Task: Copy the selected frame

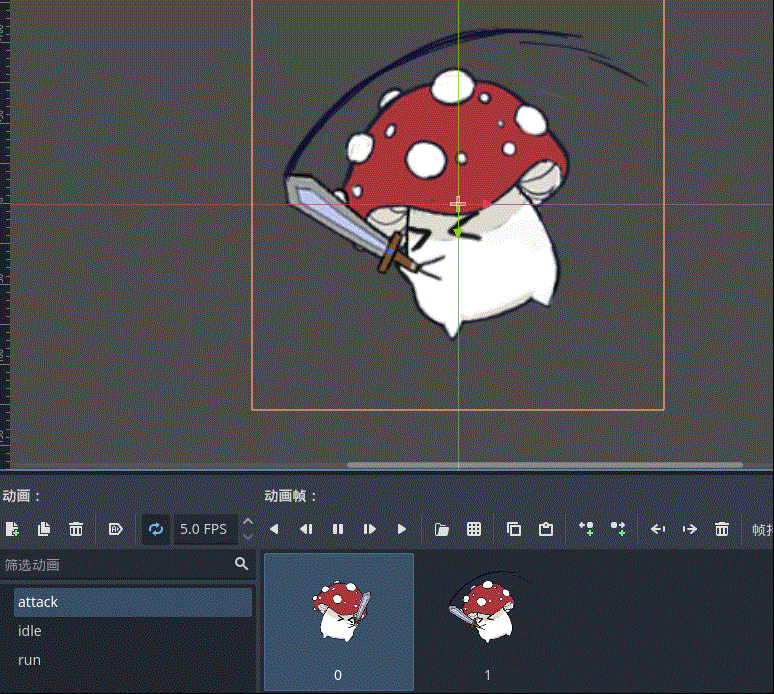Action: [514, 529]
